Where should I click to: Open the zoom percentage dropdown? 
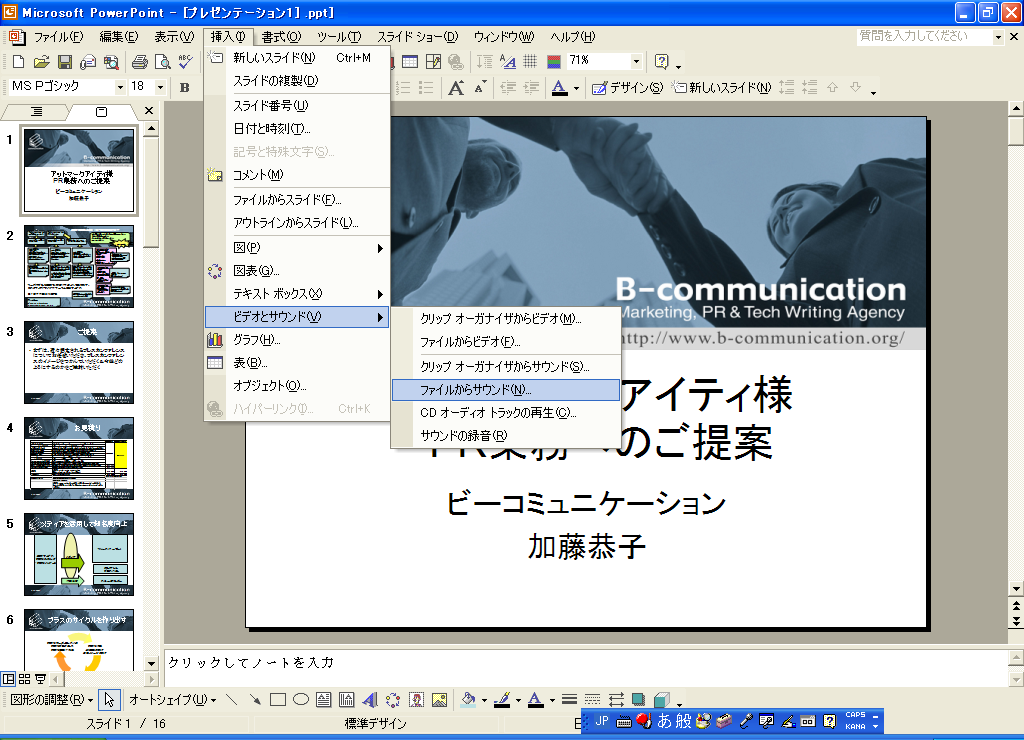click(636, 62)
